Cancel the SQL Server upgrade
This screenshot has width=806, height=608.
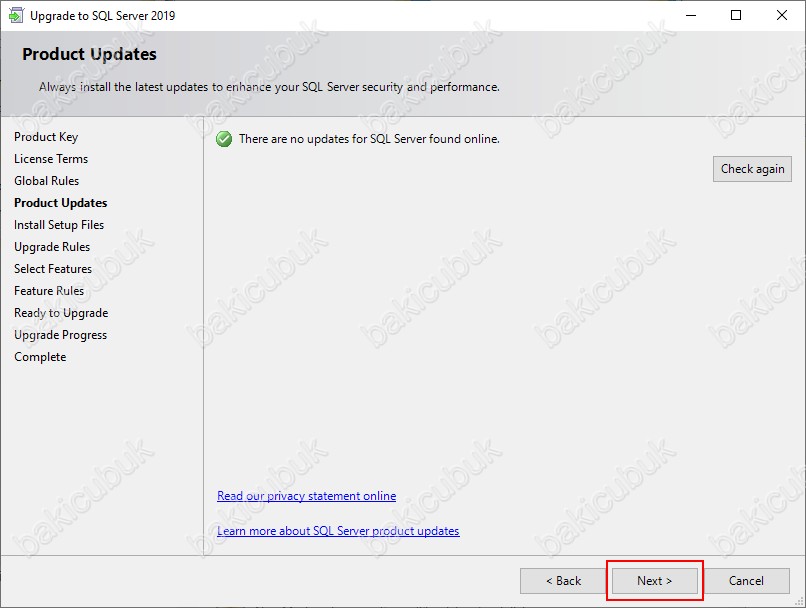click(x=746, y=581)
